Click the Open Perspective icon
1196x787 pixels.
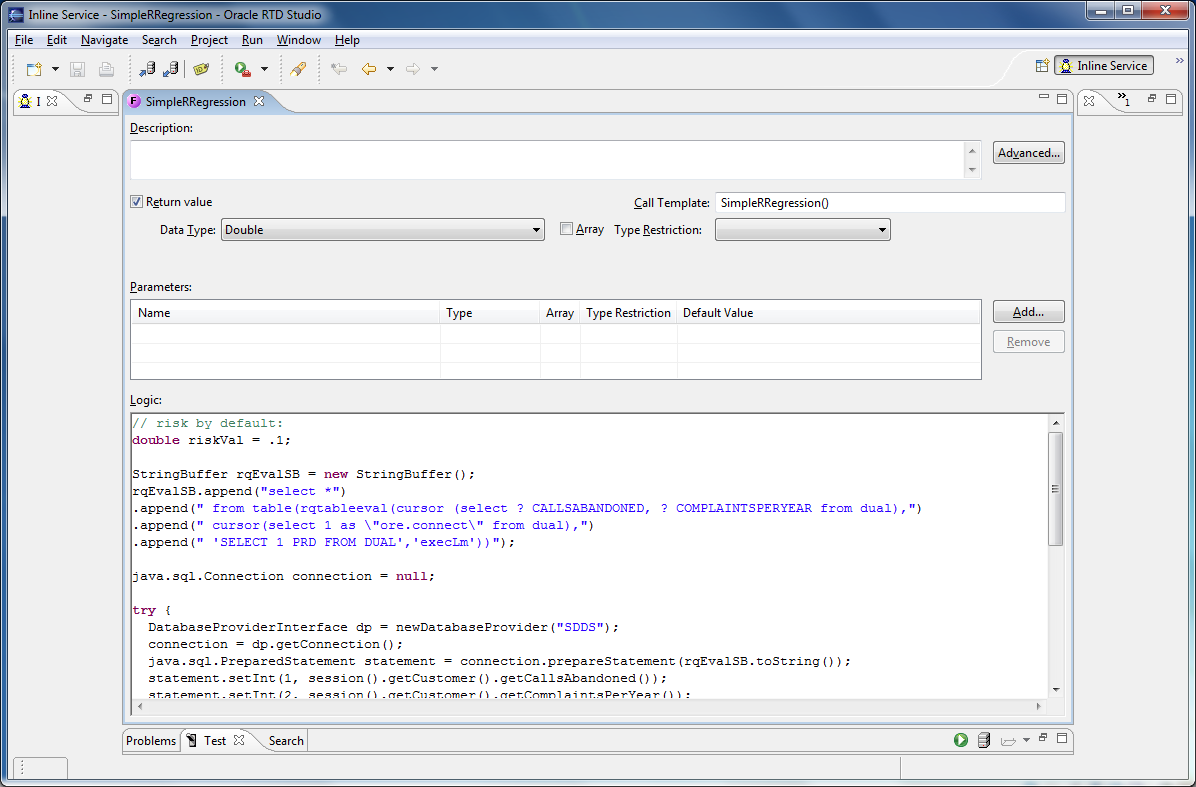click(1042, 66)
